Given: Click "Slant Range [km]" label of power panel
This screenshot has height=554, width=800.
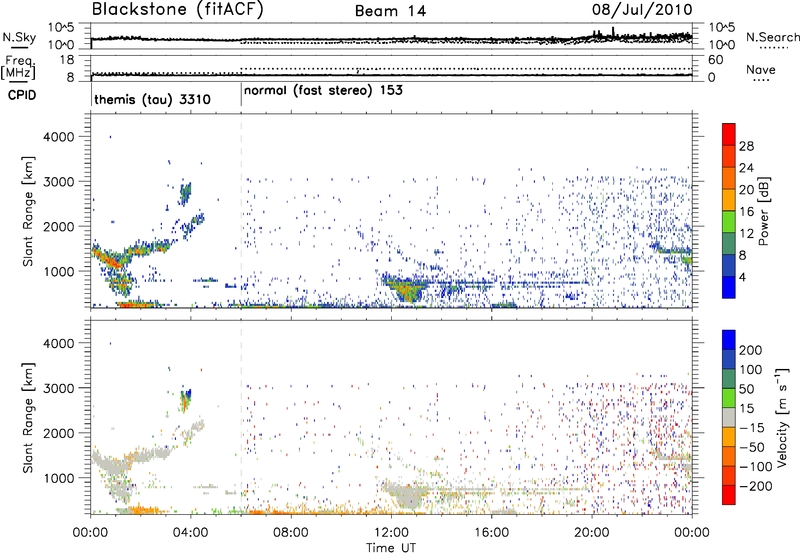Looking at the screenshot, I should click(28, 211).
